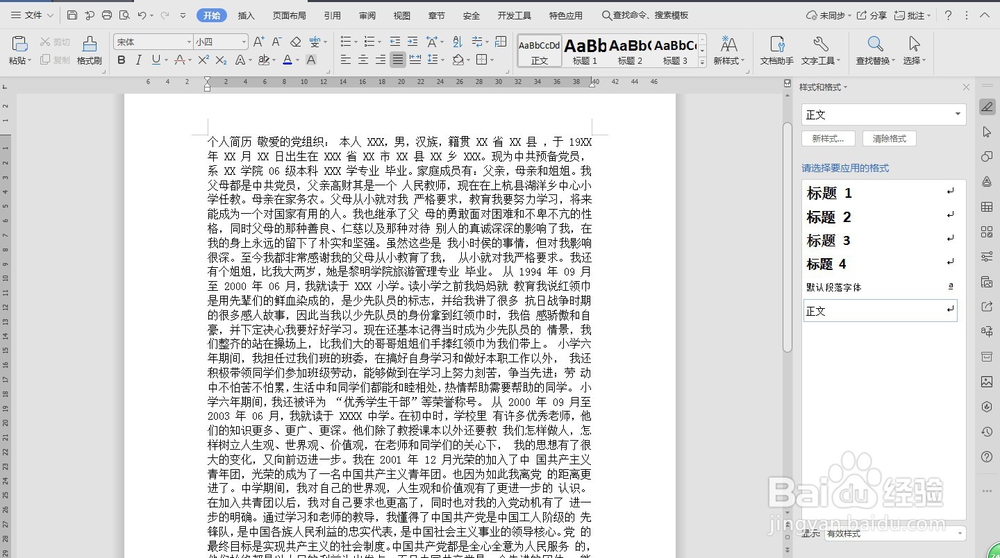Screen dimensions: 1000x558
Task: Expand the line spacing dropdown
Action: coord(443,60)
